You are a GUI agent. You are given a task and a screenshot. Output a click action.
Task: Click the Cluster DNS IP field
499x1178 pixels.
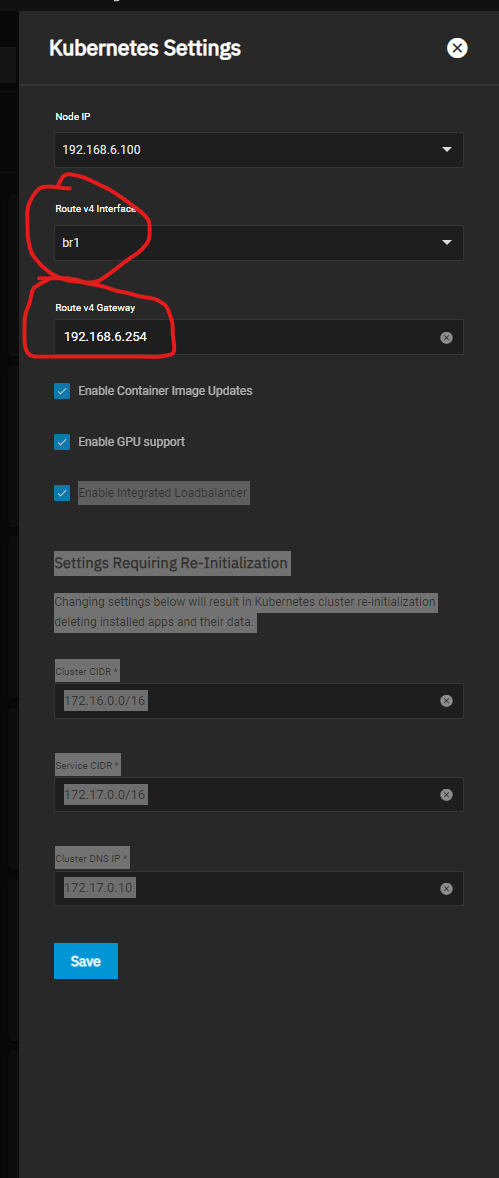click(246, 889)
